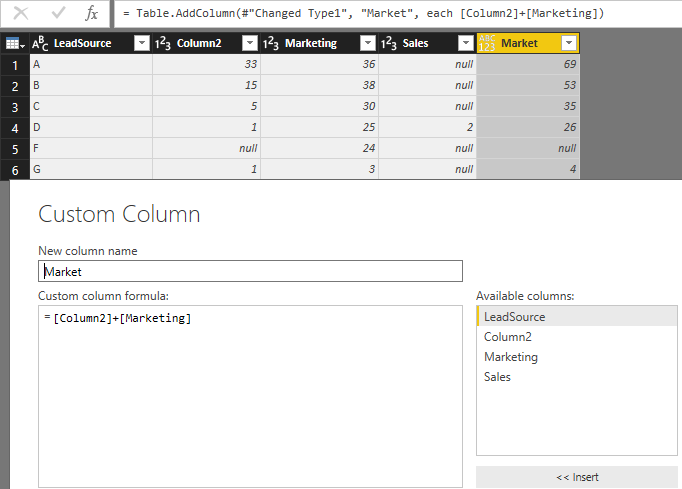
Task: Select the Marketing column header
Action: (x=319, y=43)
